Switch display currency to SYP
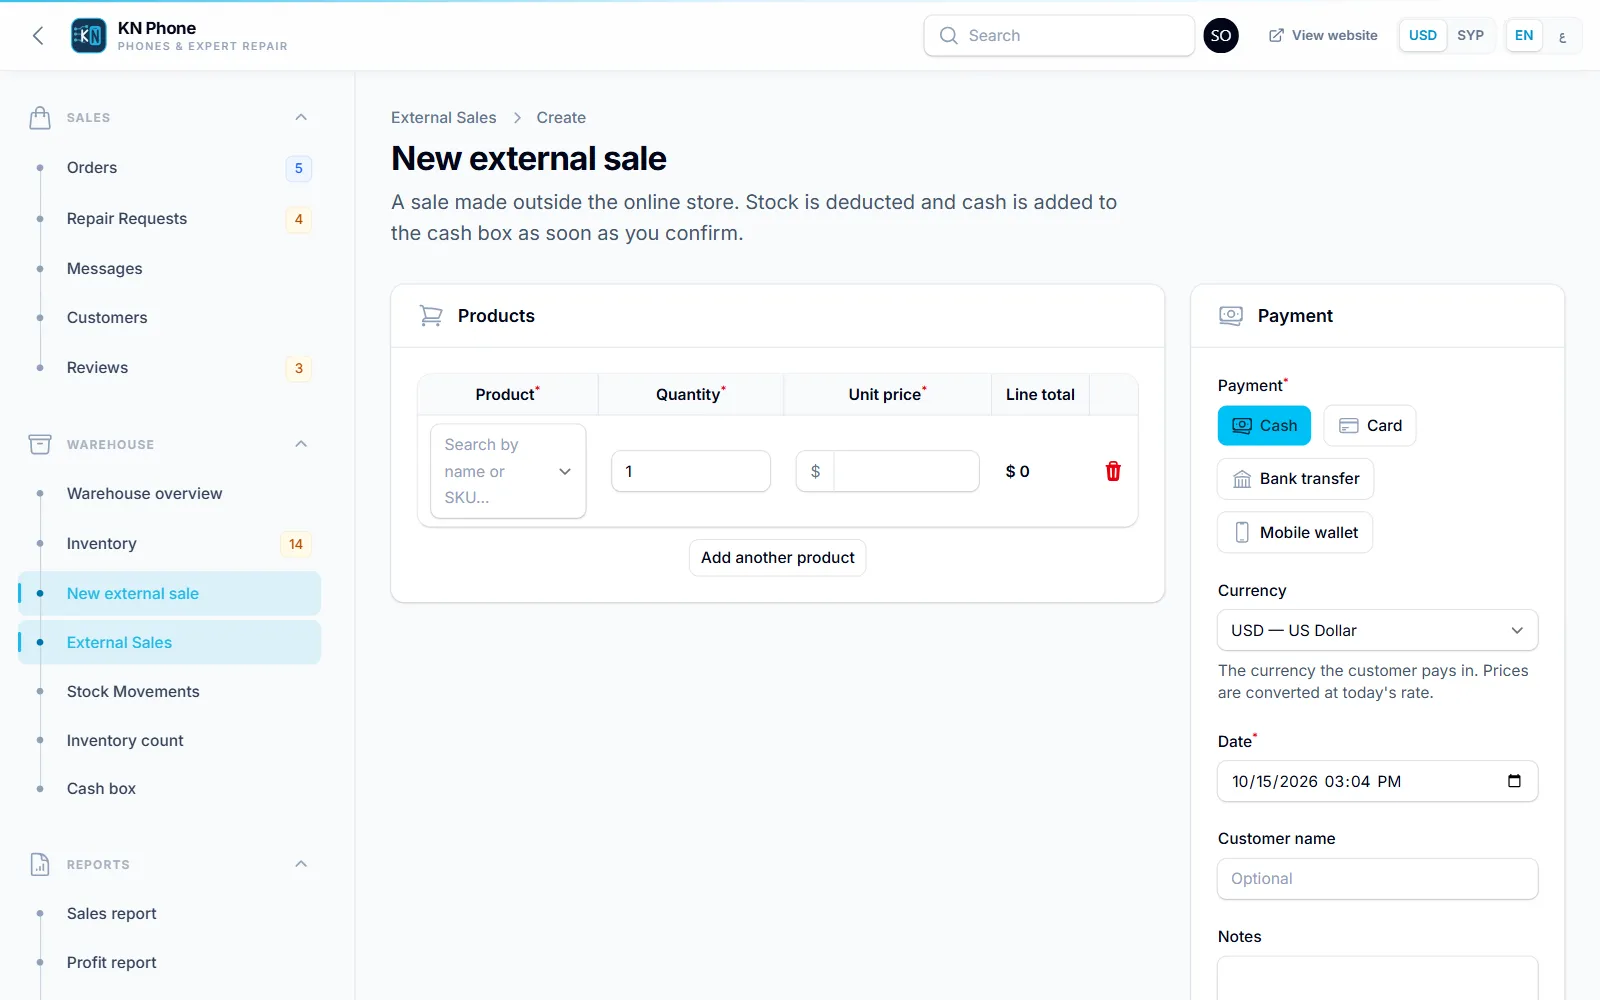This screenshot has width=1600, height=1000. (1470, 36)
